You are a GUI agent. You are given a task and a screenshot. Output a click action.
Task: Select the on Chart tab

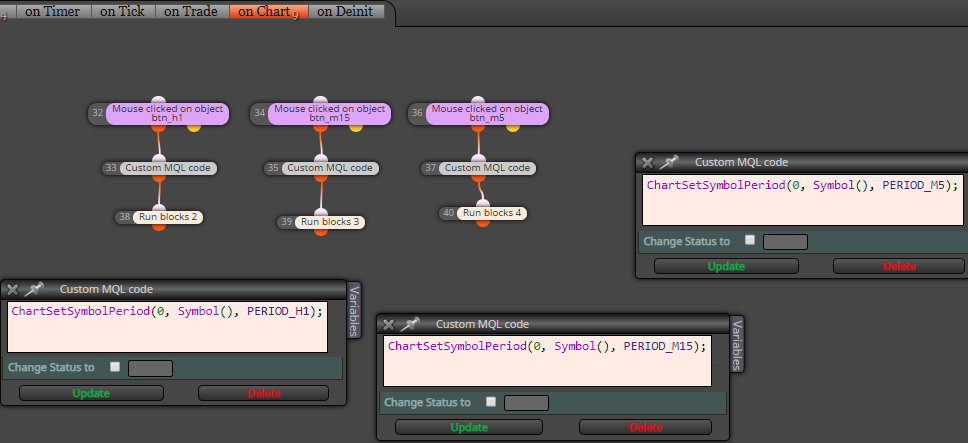[x=269, y=11]
